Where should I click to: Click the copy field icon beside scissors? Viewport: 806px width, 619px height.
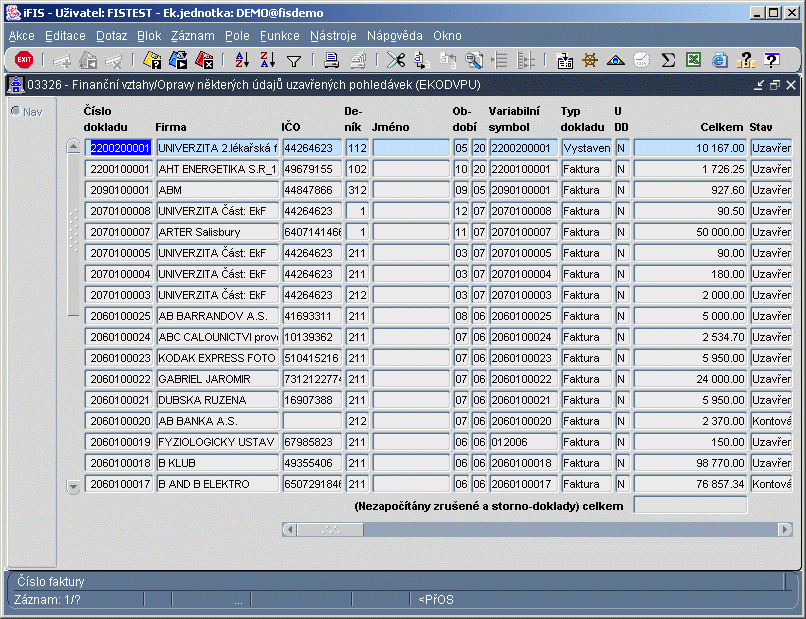[x=422, y=60]
